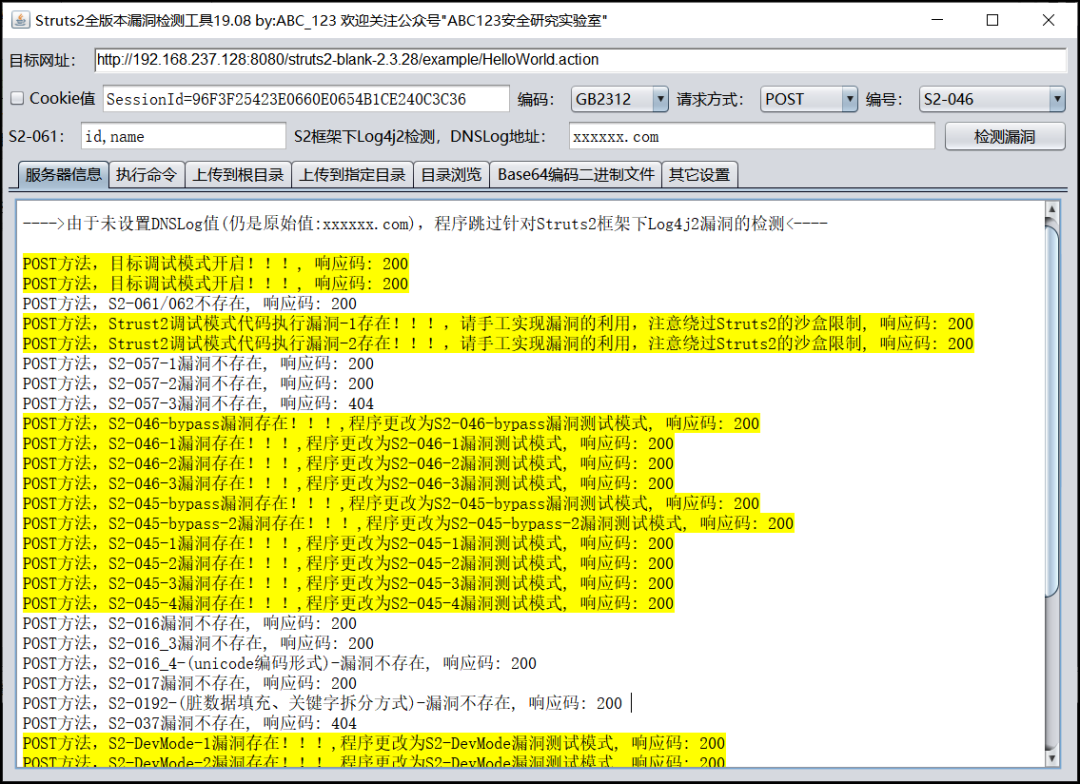
Task: Select the 目录浏览 tab
Action: (x=451, y=175)
